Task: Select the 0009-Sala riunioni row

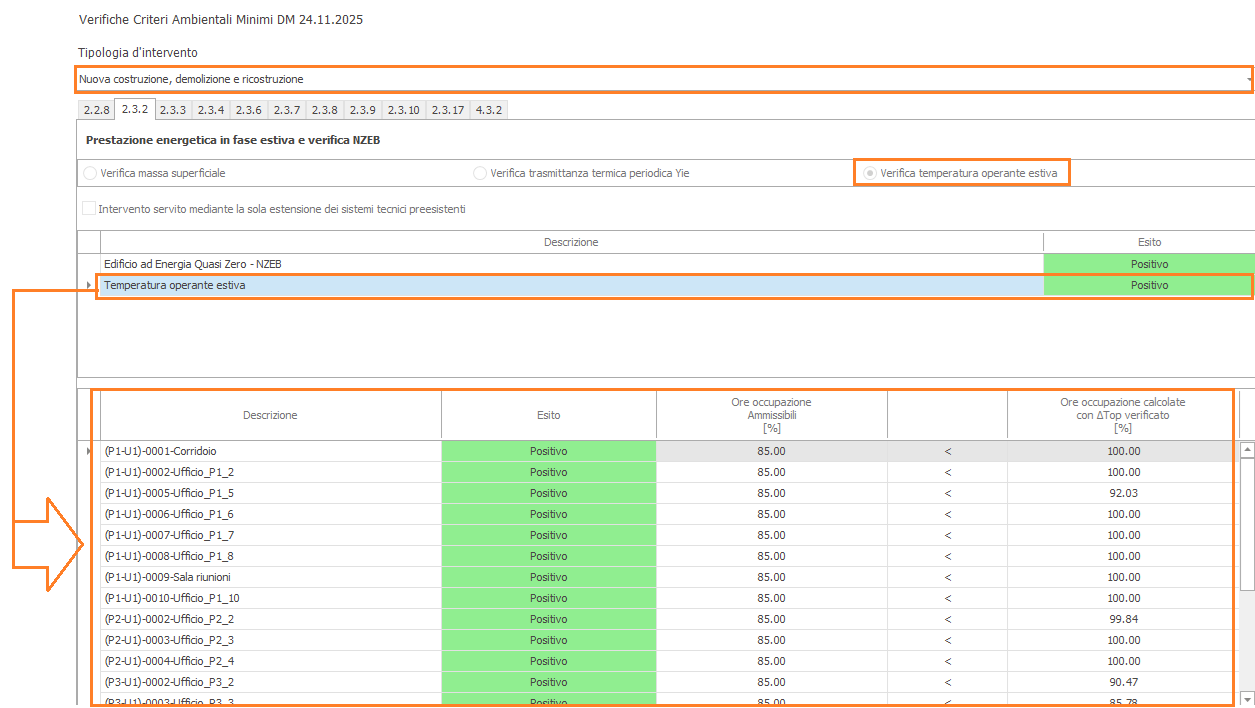Action: click(x=270, y=577)
